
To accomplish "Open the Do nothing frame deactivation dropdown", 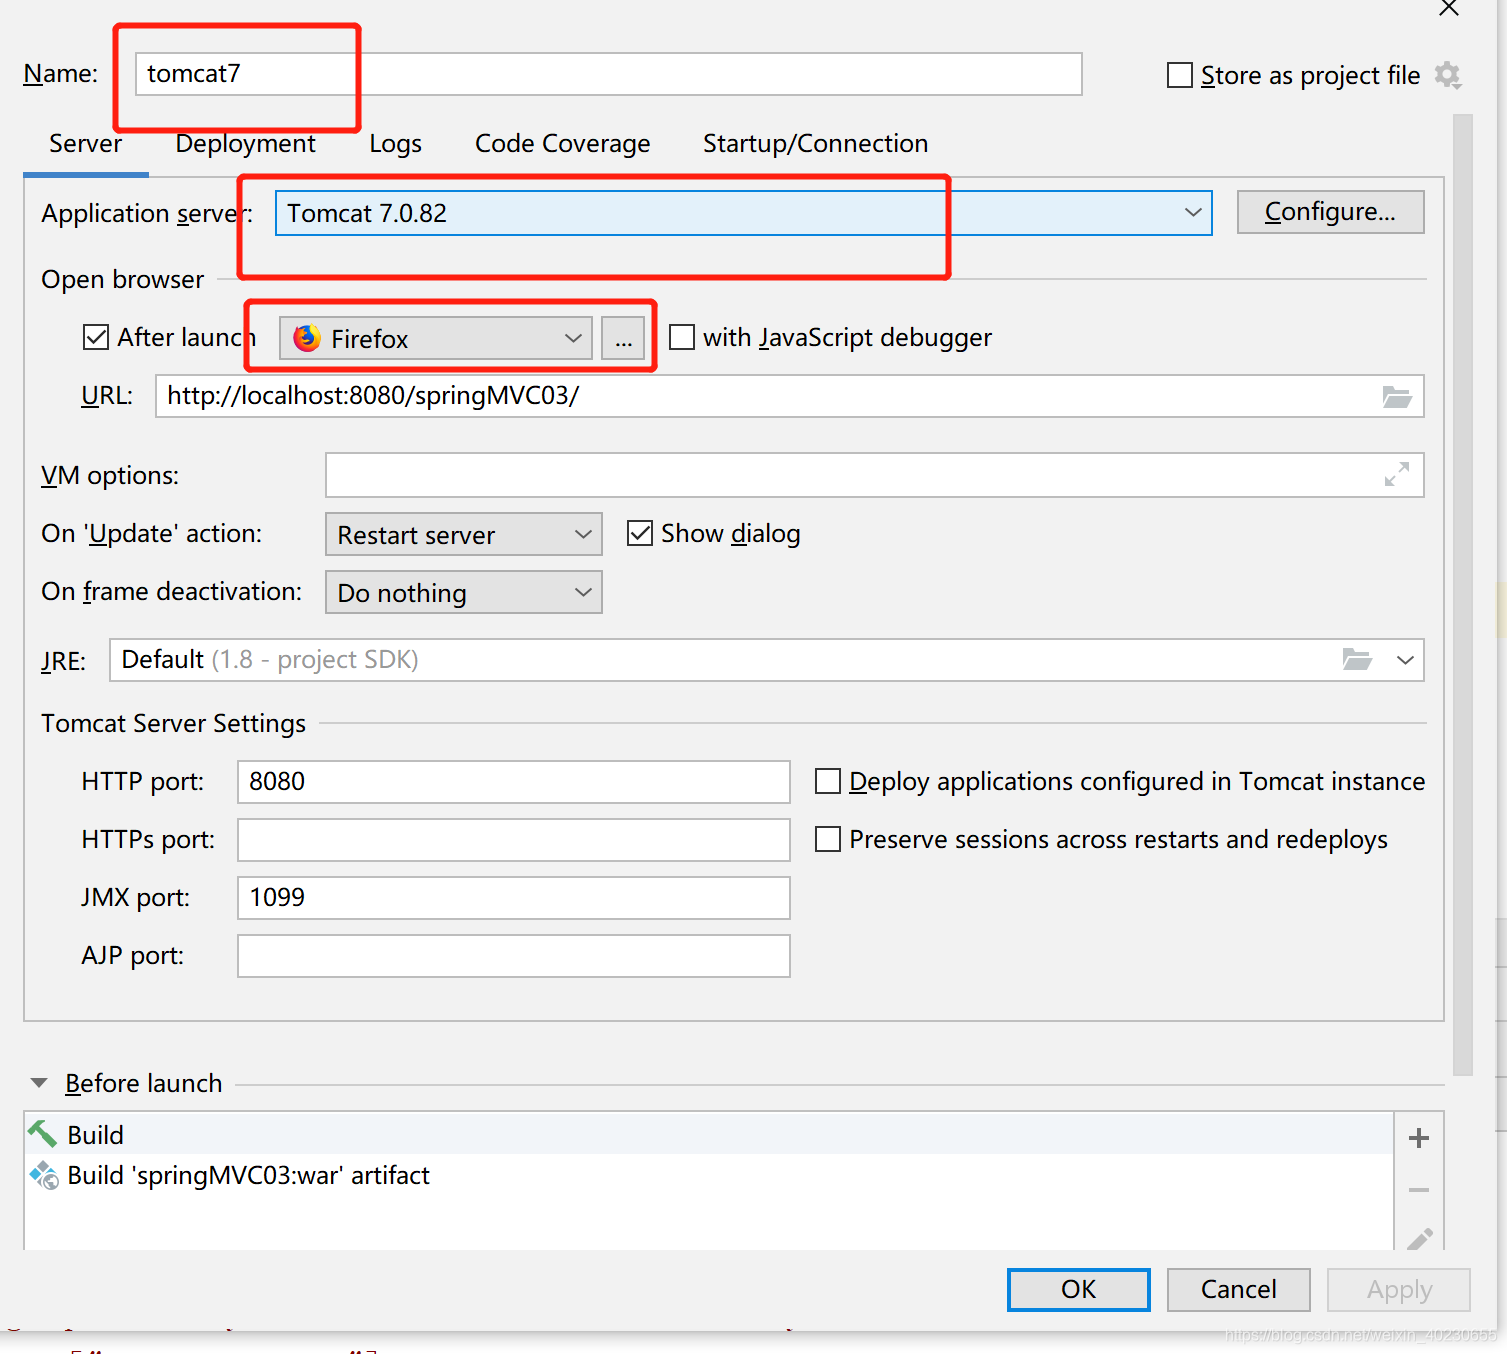I will coord(464,592).
